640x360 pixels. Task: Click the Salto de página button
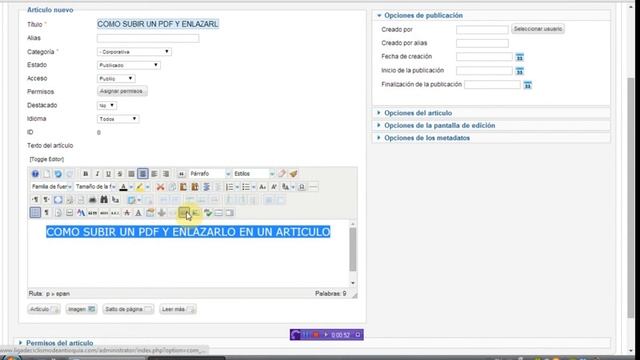pyautogui.click(x=128, y=309)
